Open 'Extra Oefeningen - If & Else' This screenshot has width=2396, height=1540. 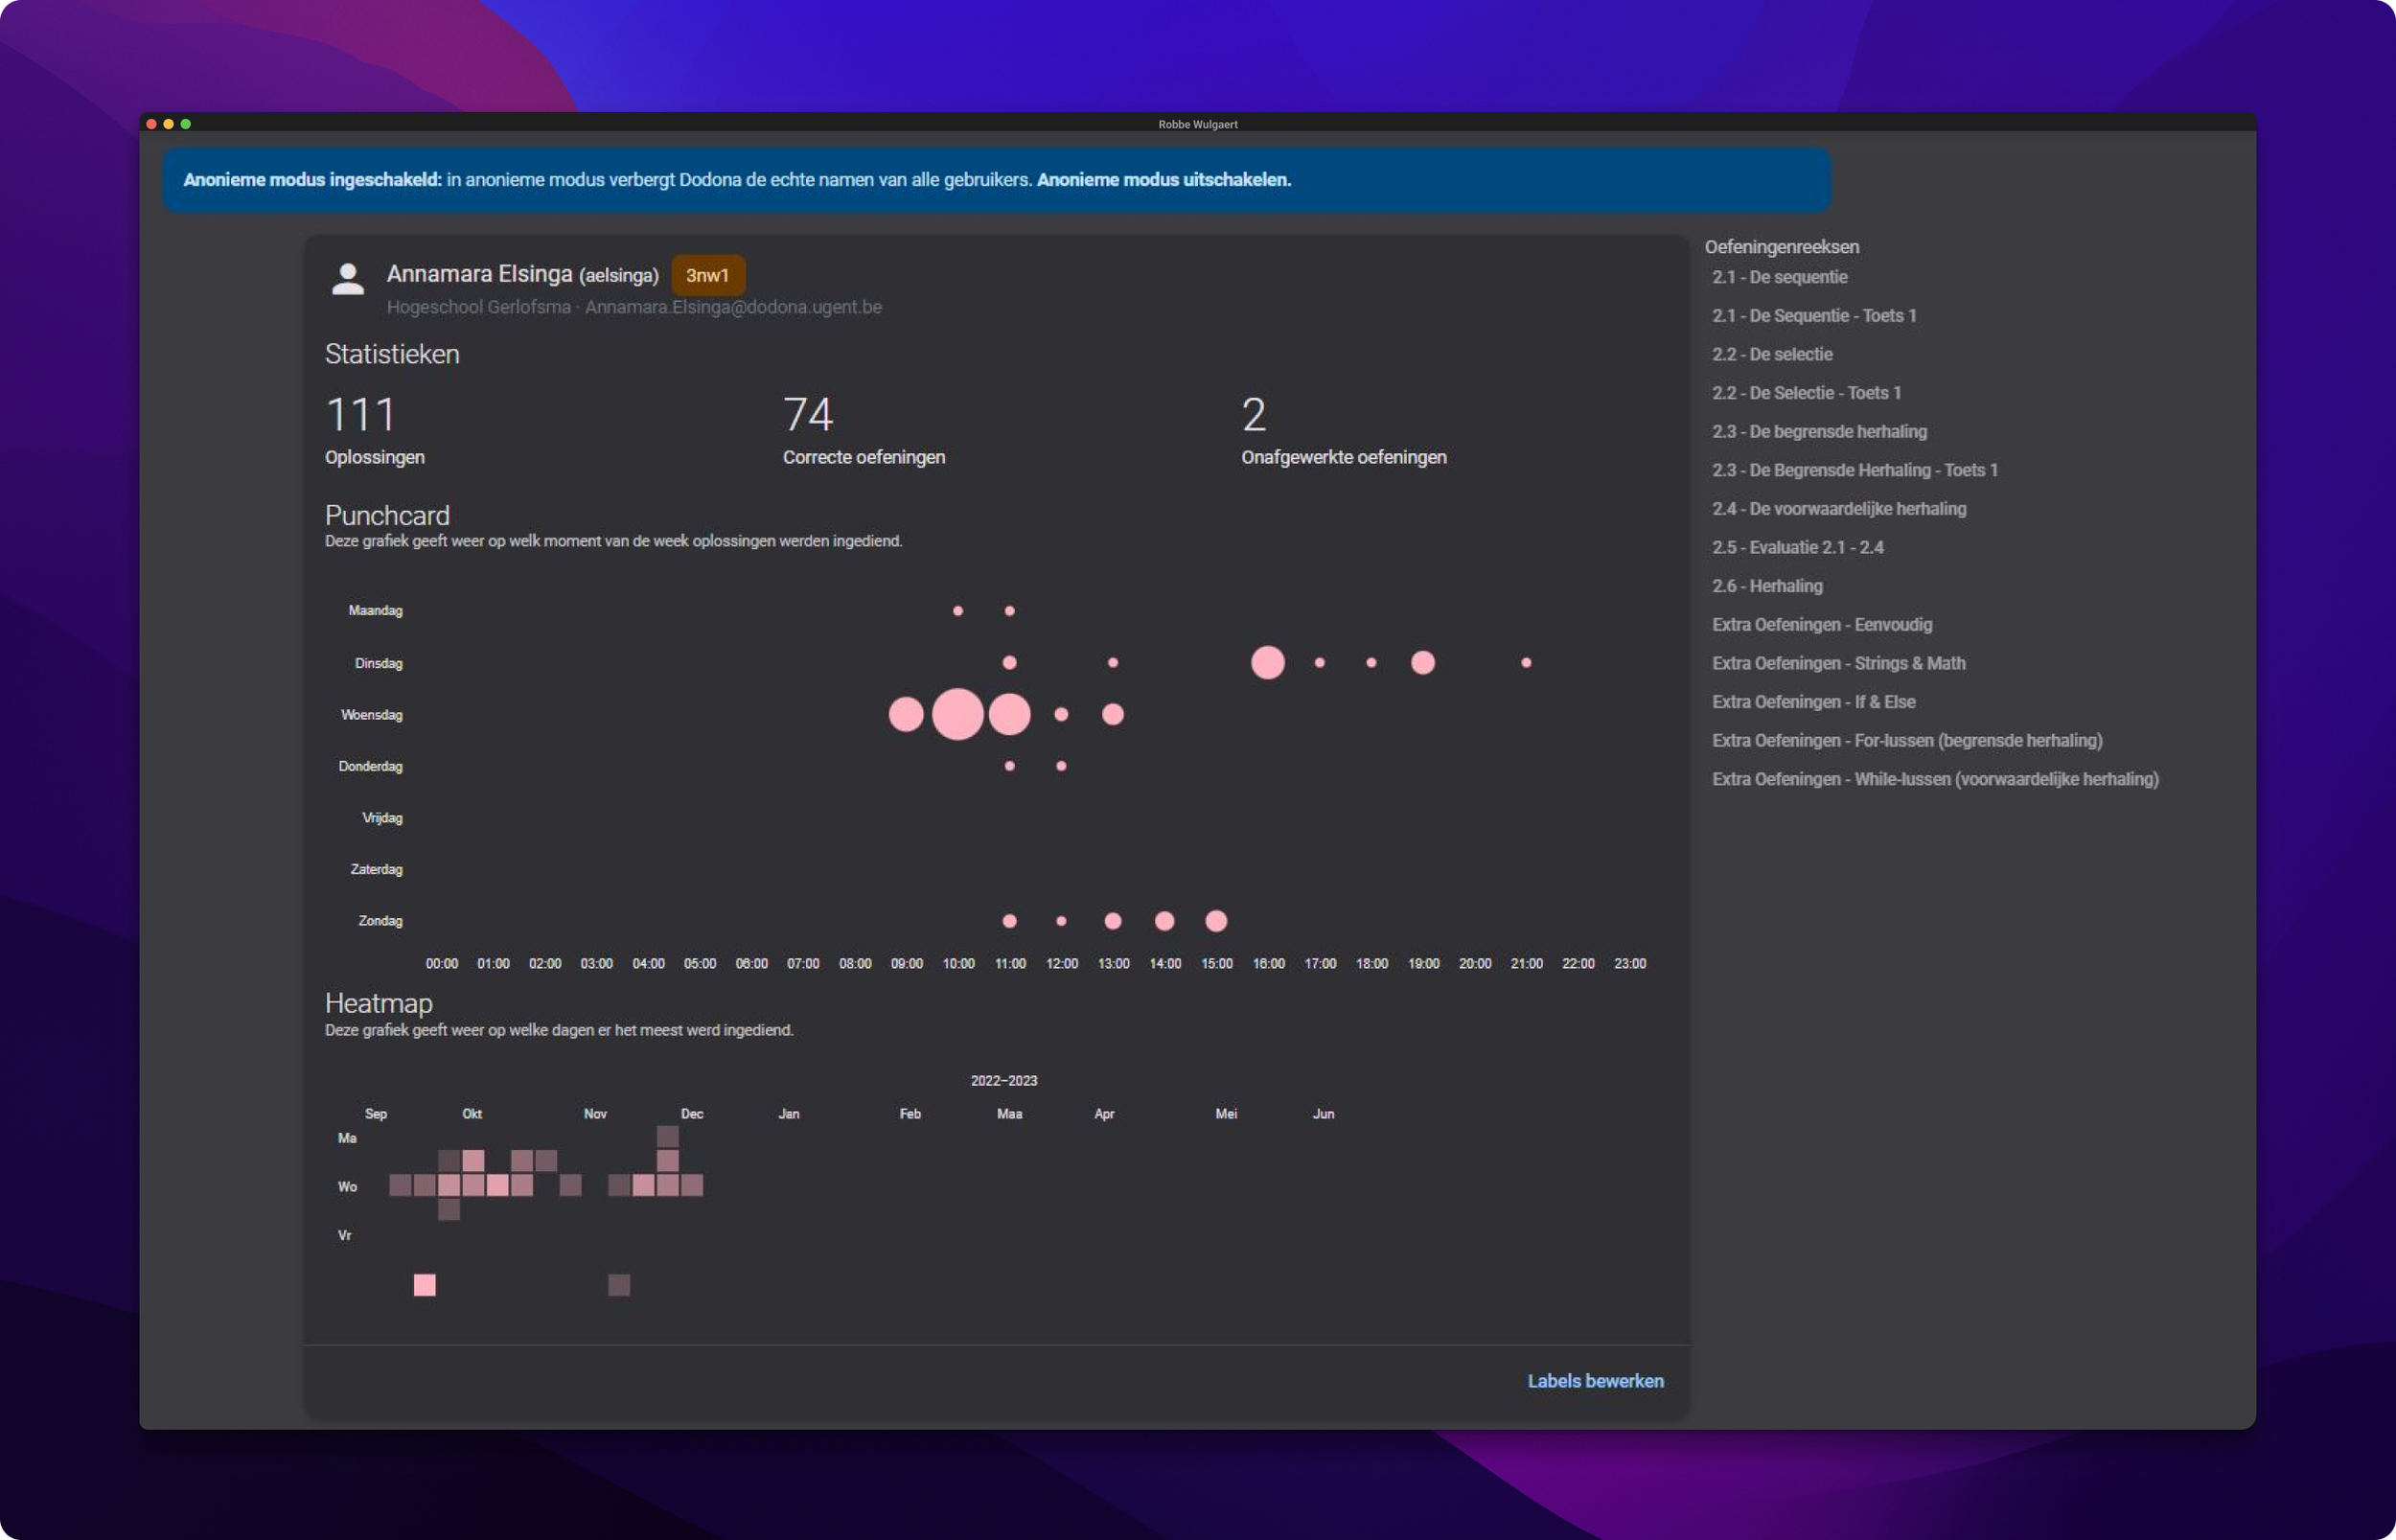[x=1813, y=702]
